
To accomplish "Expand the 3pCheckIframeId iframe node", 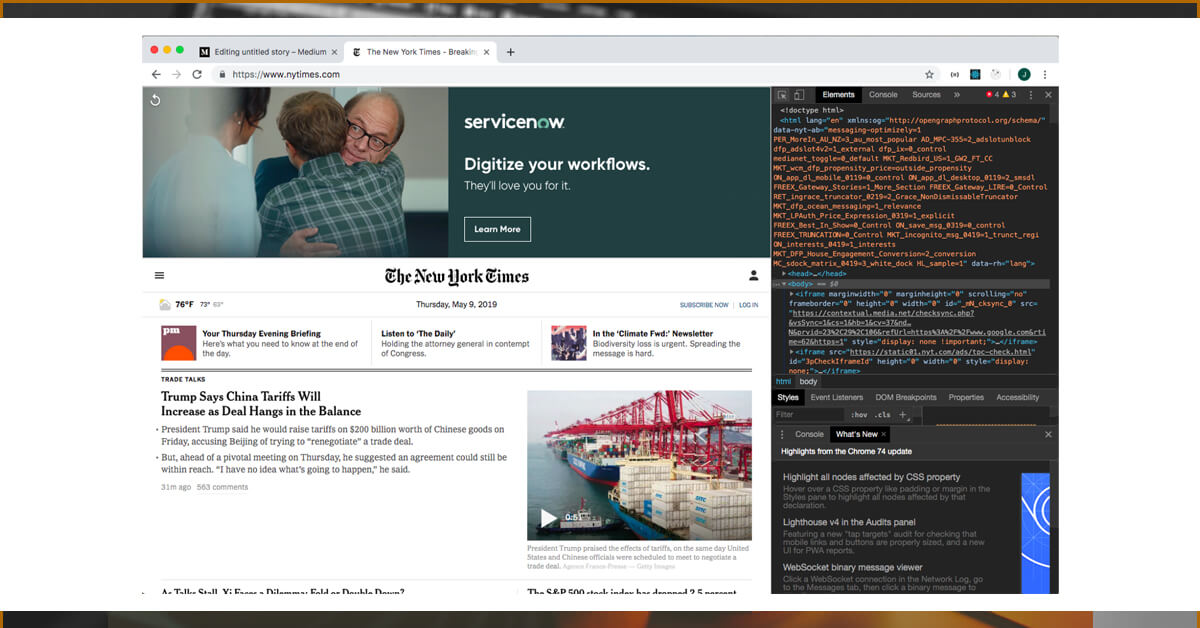I will pos(792,352).
